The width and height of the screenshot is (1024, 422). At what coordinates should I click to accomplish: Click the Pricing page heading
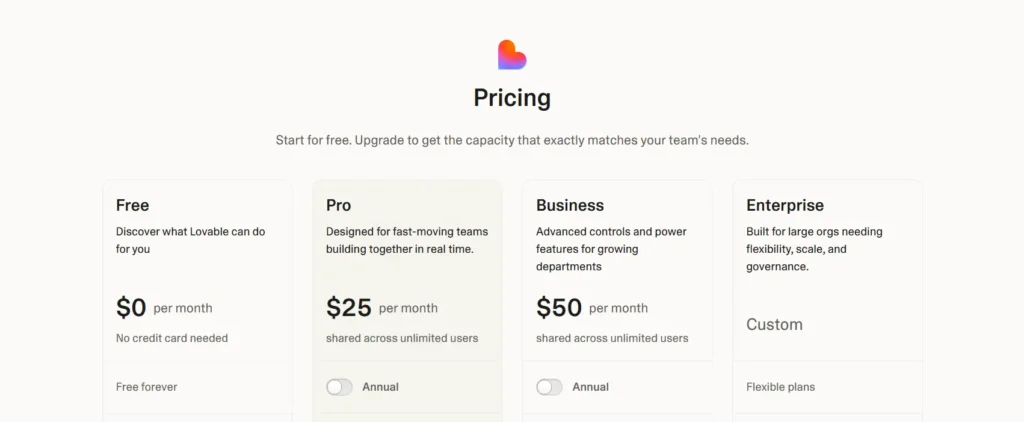point(512,98)
